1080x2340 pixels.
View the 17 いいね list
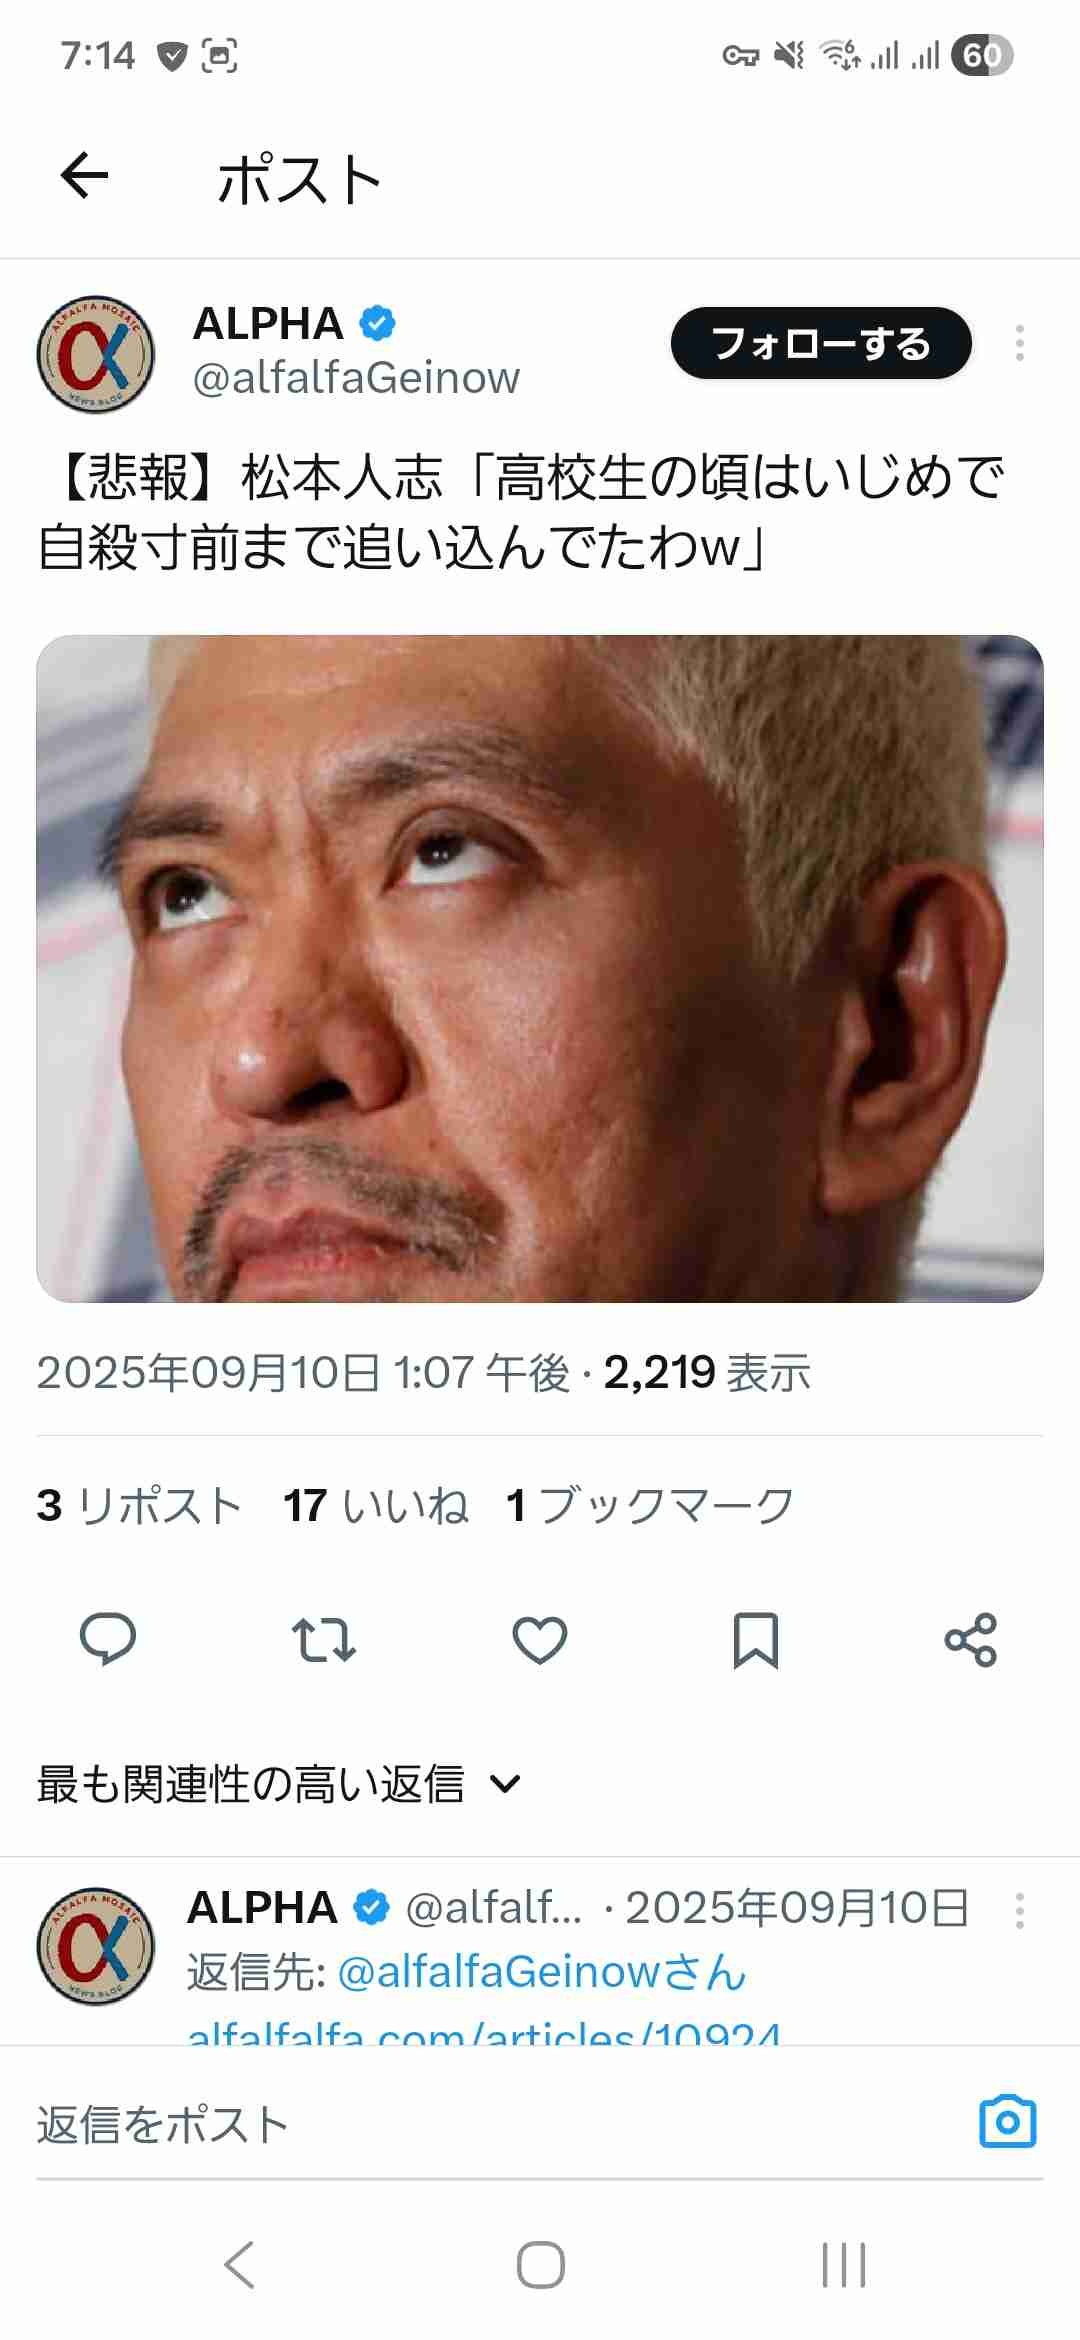click(x=376, y=1505)
